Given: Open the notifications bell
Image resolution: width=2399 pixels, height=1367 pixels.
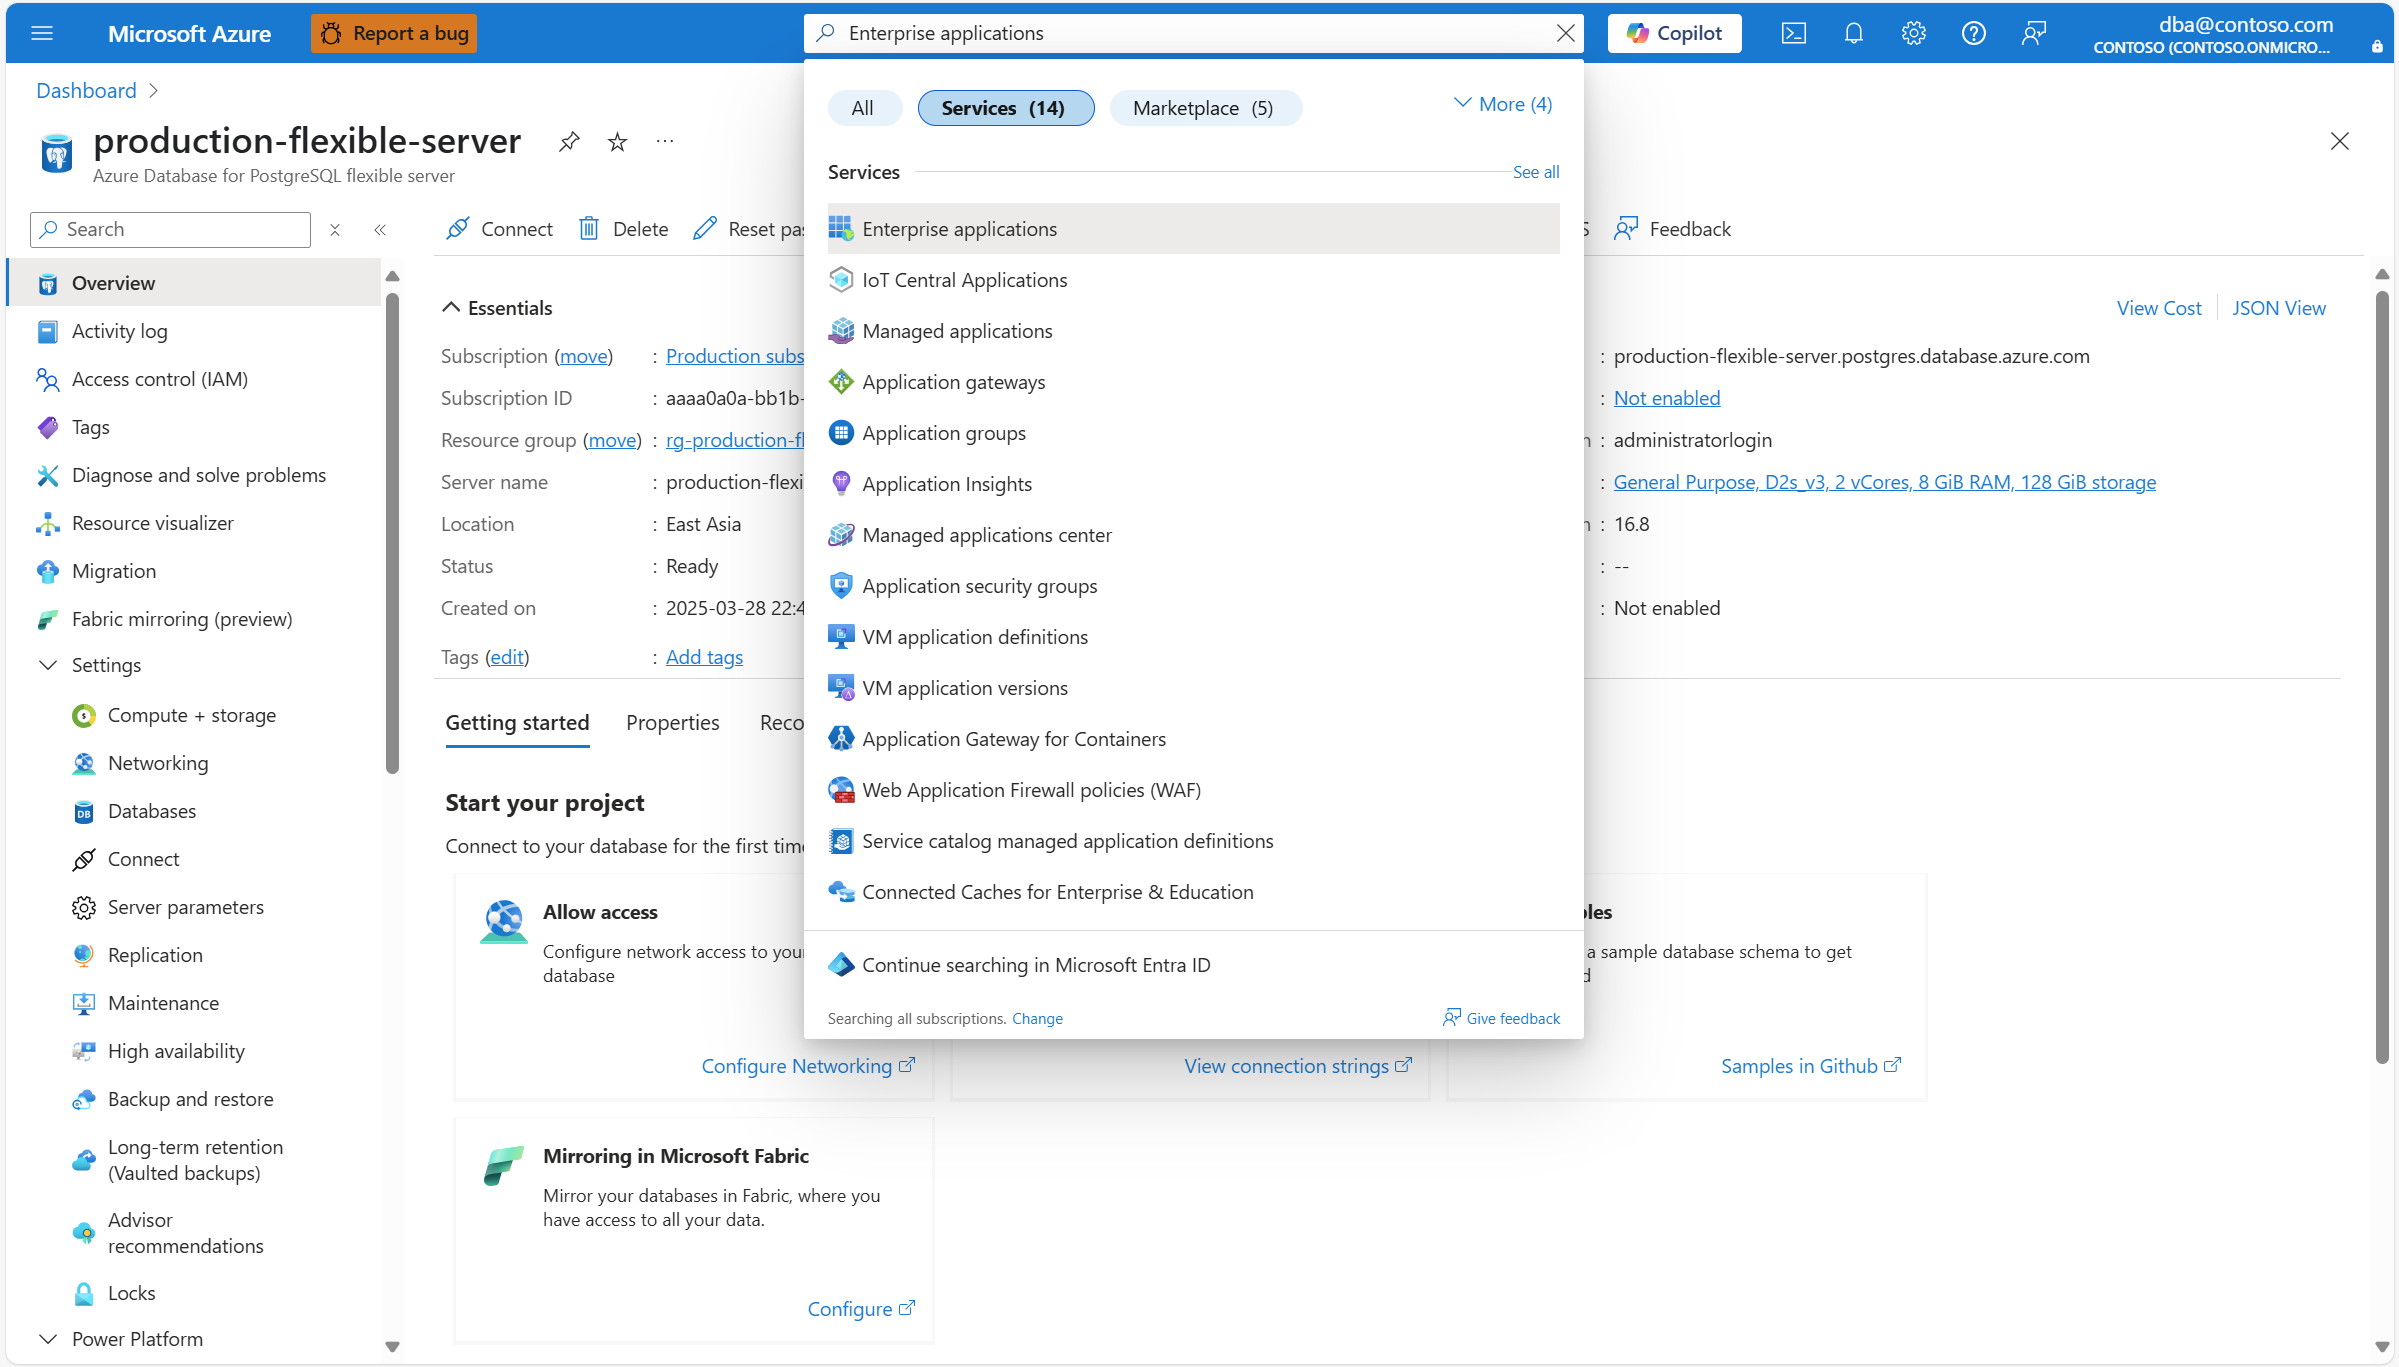Looking at the screenshot, I should pyautogui.click(x=1853, y=33).
